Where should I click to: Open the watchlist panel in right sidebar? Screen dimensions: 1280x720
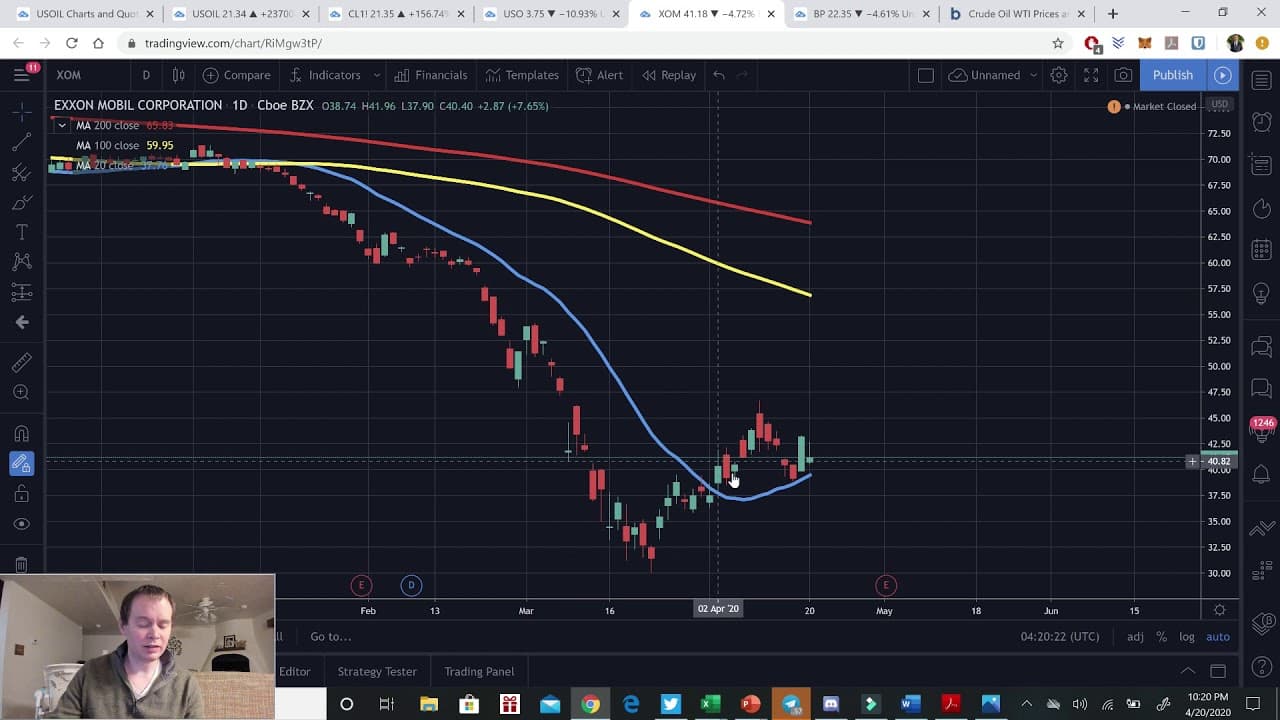(1261, 80)
